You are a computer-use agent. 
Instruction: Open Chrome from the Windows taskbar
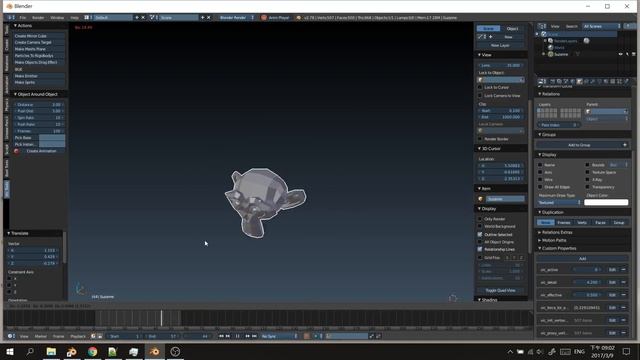click(x=92, y=351)
